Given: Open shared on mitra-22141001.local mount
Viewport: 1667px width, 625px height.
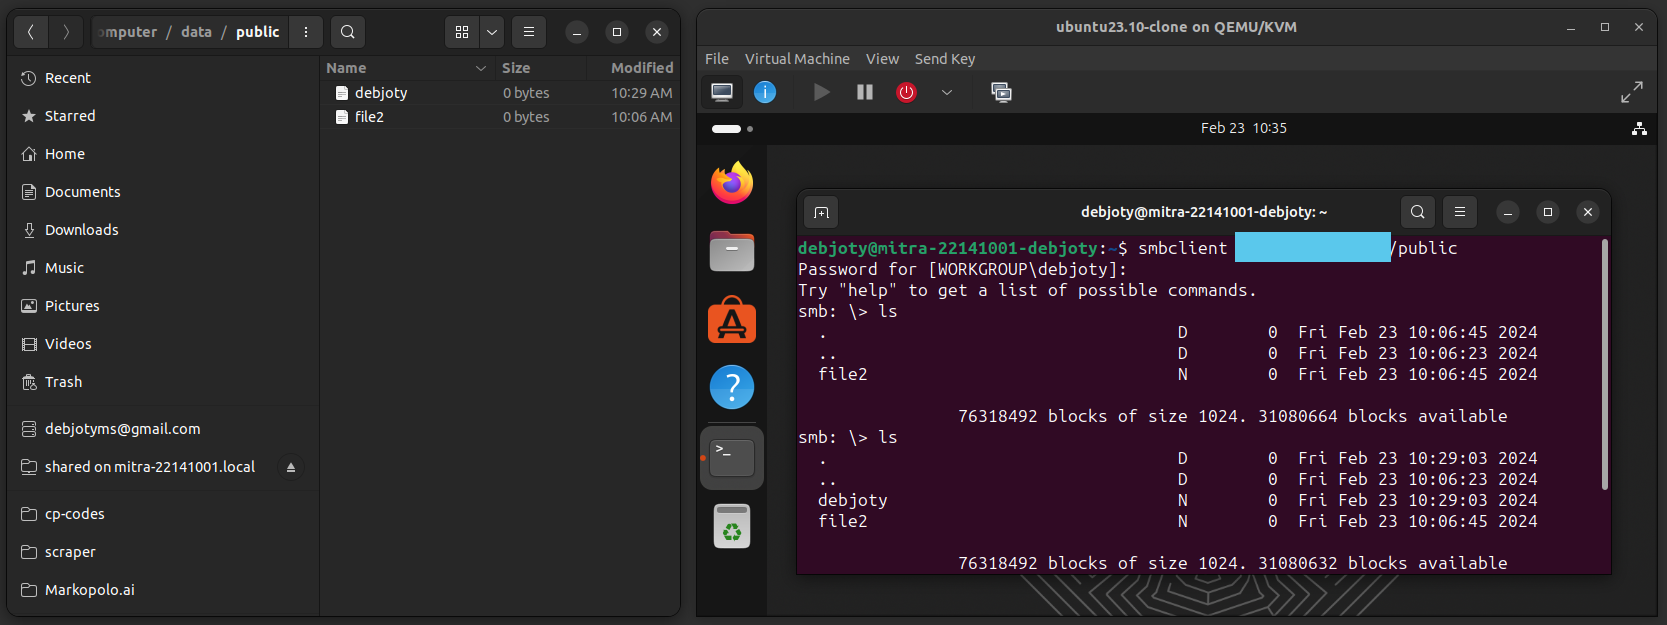Looking at the screenshot, I should point(150,467).
